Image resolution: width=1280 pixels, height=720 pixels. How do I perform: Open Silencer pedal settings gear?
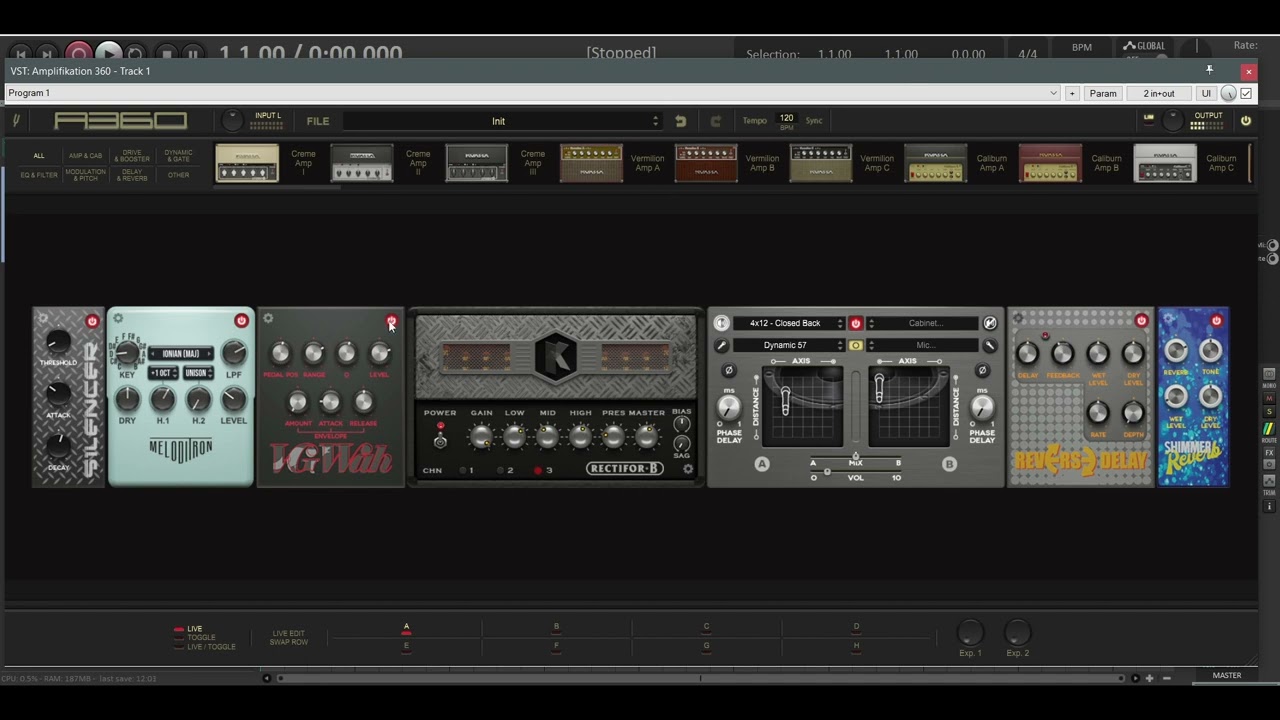[x=43, y=319]
